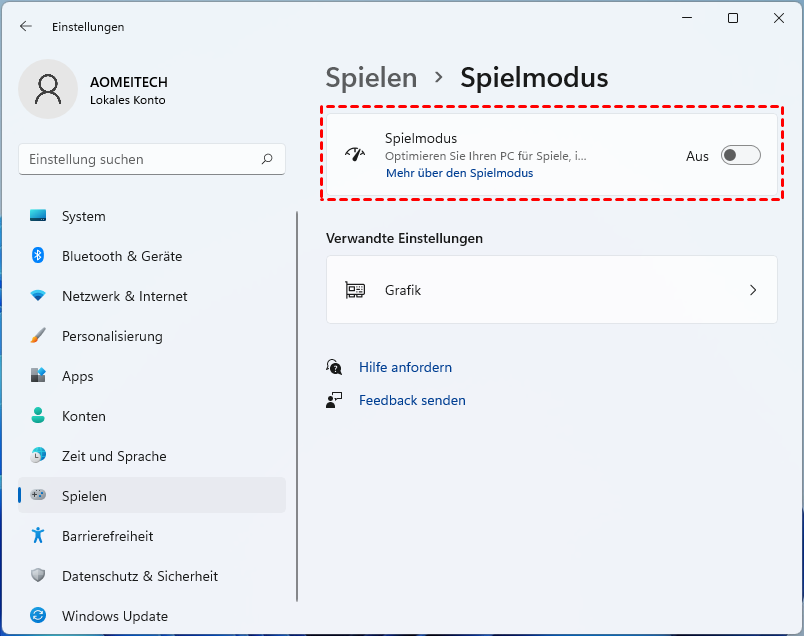Click the Bluetooth & Geräte icon
The height and width of the screenshot is (636, 804).
(38, 256)
